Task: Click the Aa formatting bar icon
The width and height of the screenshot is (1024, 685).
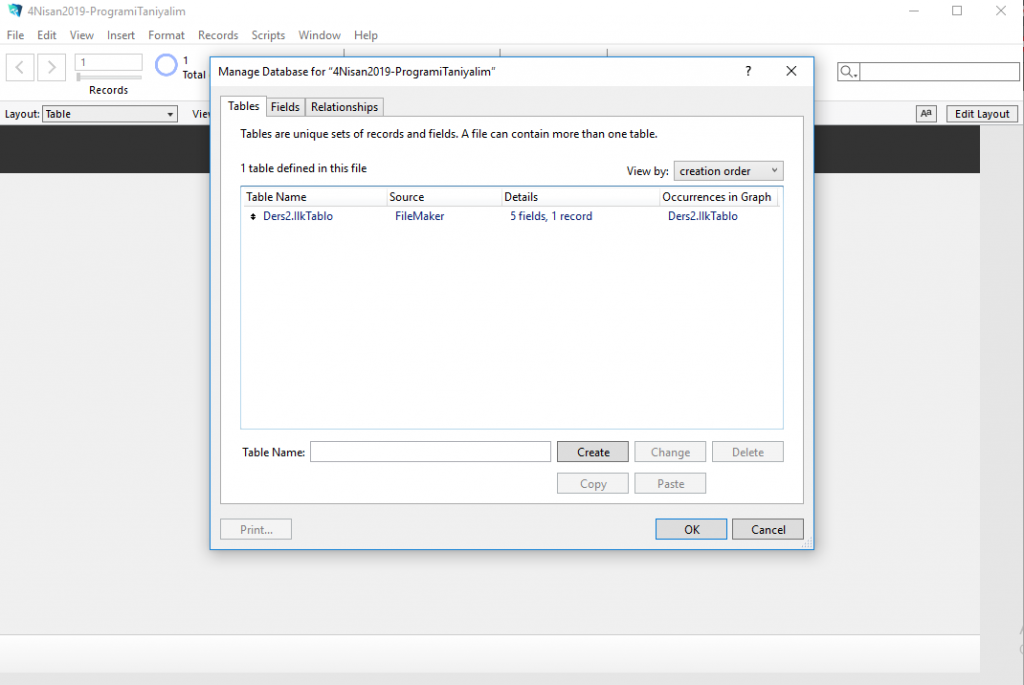Action: [926, 114]
